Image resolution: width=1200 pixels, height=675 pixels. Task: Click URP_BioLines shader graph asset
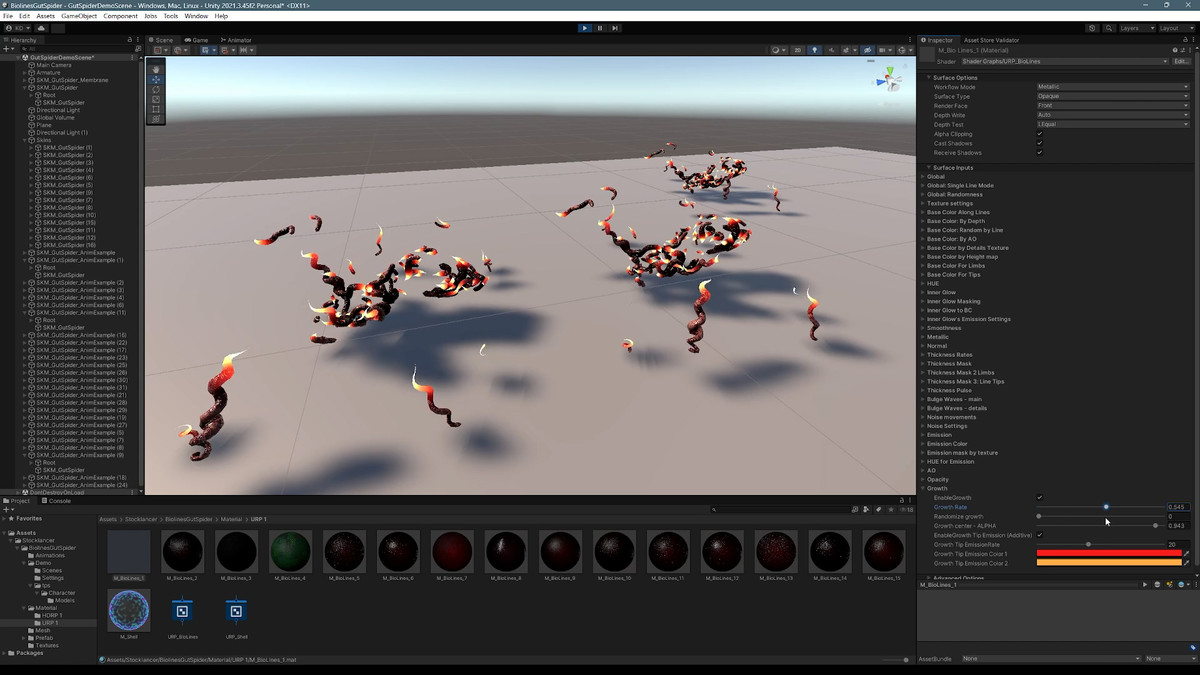182,611
